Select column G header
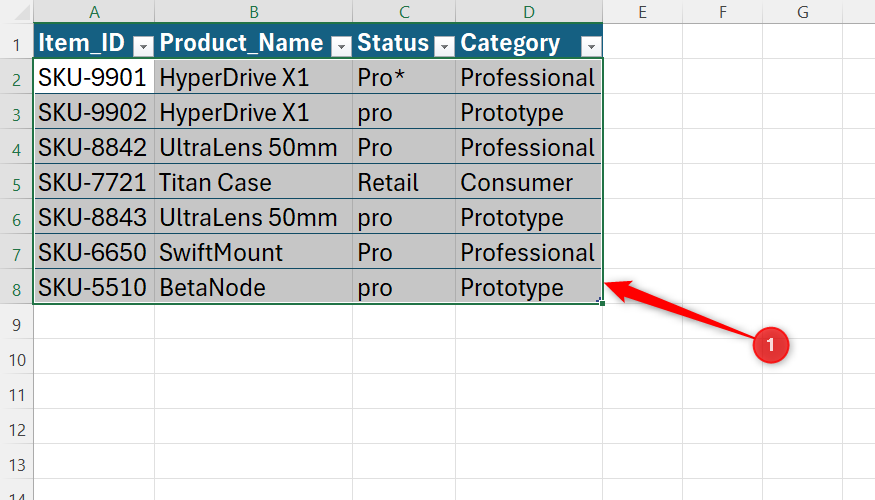The width and height of the screenshot is (875, 500). click(802, 12)
